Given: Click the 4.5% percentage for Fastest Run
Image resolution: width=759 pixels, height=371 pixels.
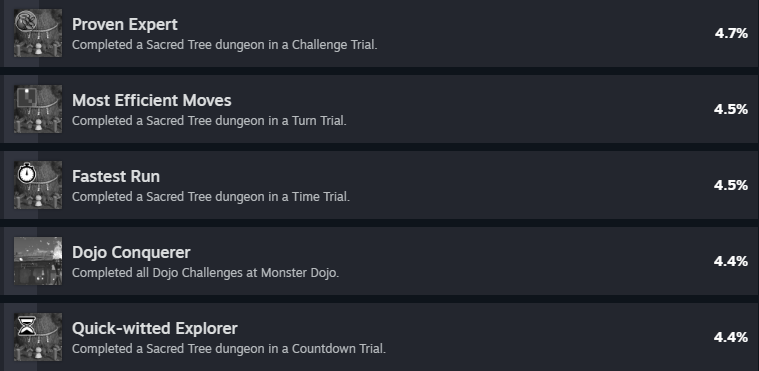Looking at the screenshot, I should [731, 186].
